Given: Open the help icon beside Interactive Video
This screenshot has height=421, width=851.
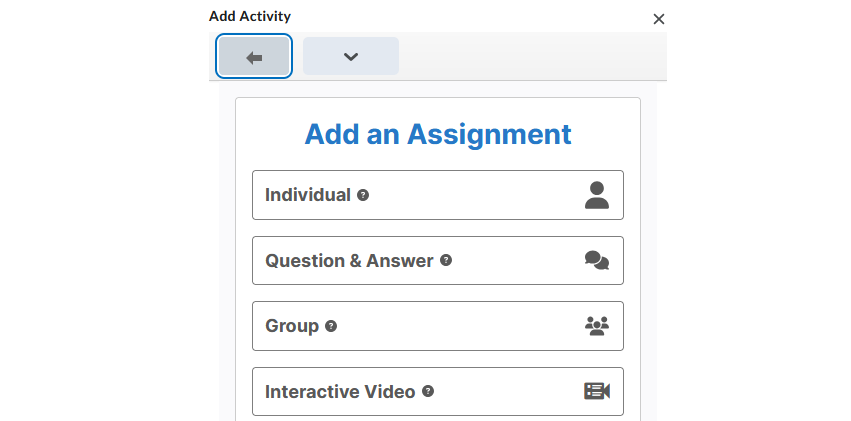Looking at the screenshot, I should 428,391.
